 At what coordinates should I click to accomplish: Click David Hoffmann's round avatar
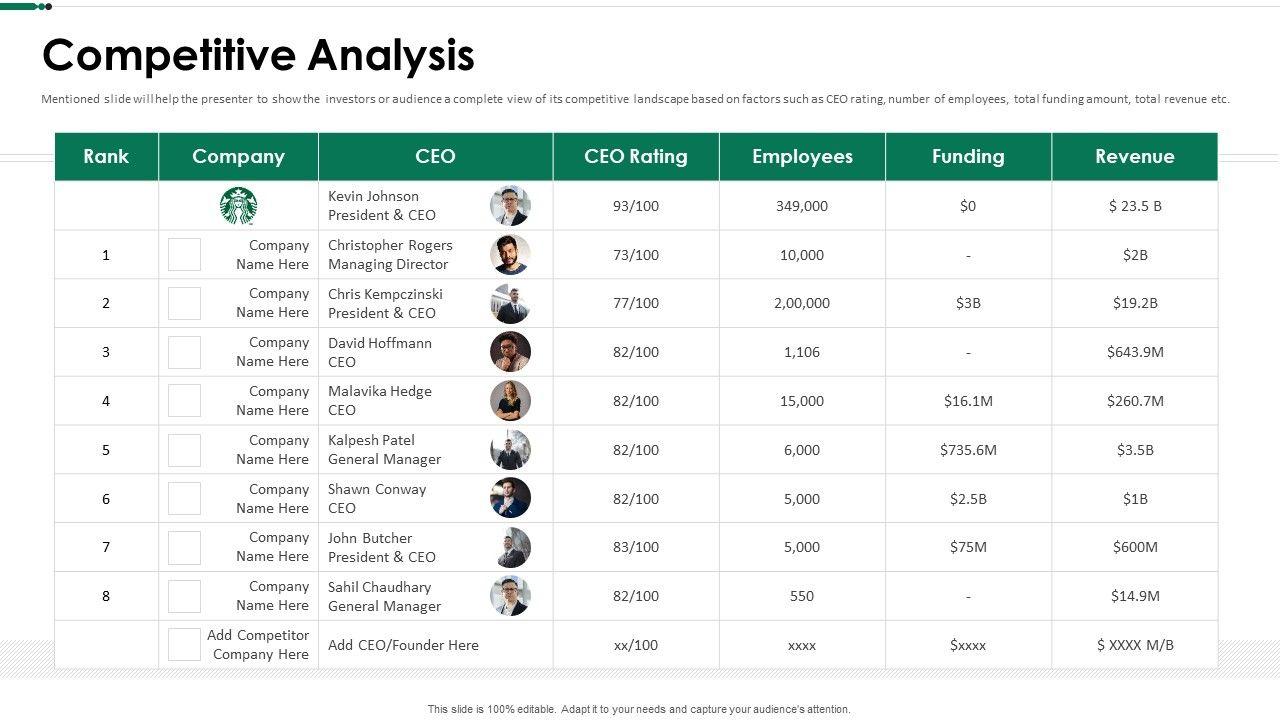pyautogui.click(x=510, y=352)
